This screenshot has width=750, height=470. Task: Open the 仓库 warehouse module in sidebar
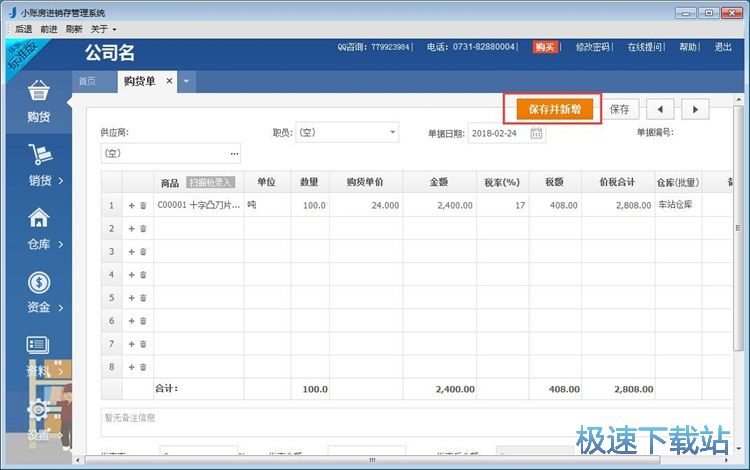[39, 229]
